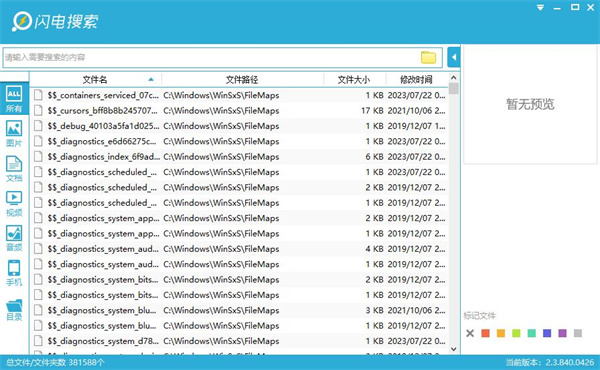Viewport: 600px width, 370px height.
Task: Pick the orange mark color swatch
Action: [501, 333]
